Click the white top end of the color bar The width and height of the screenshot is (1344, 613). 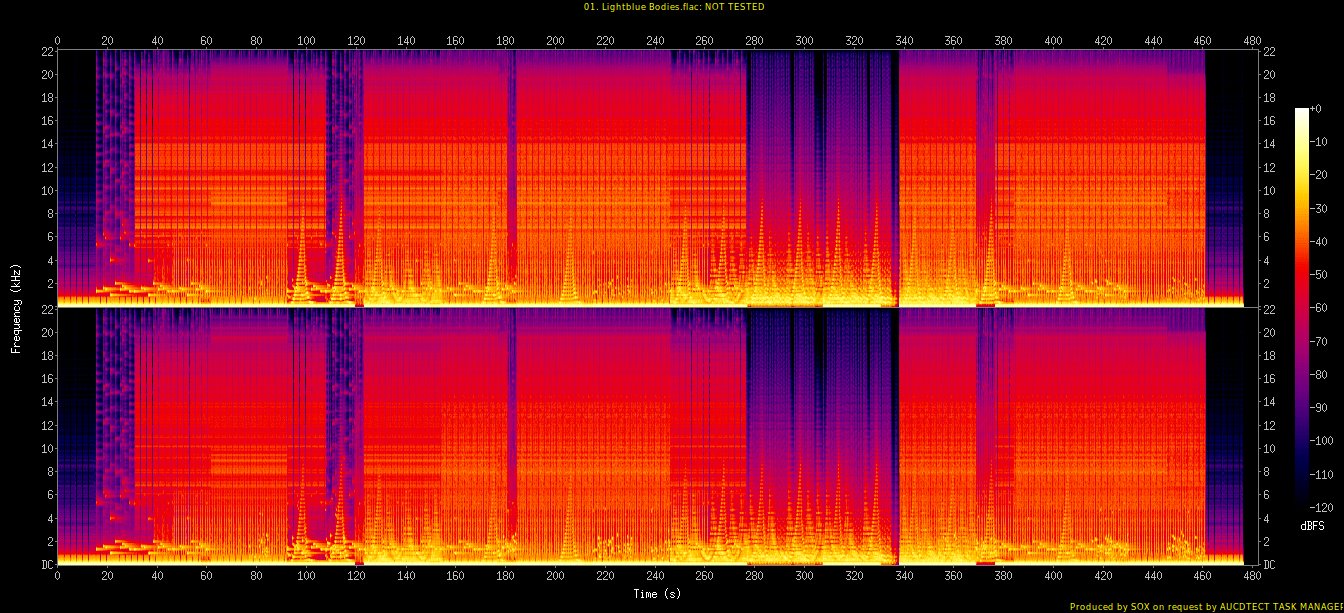pos(1301,112)
